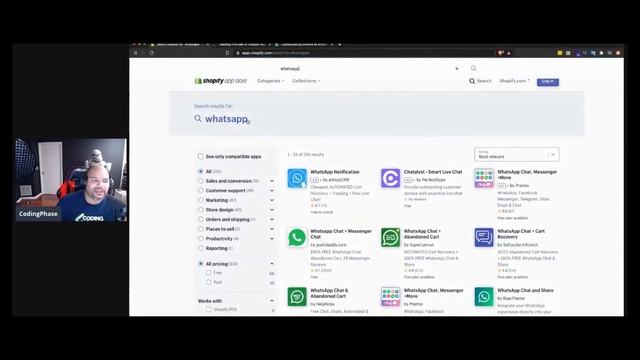This screenshot has width=640, height=360.
Task: Open the WhatsApp Chat + Cart Recovery title link
Action: [521, 234]
